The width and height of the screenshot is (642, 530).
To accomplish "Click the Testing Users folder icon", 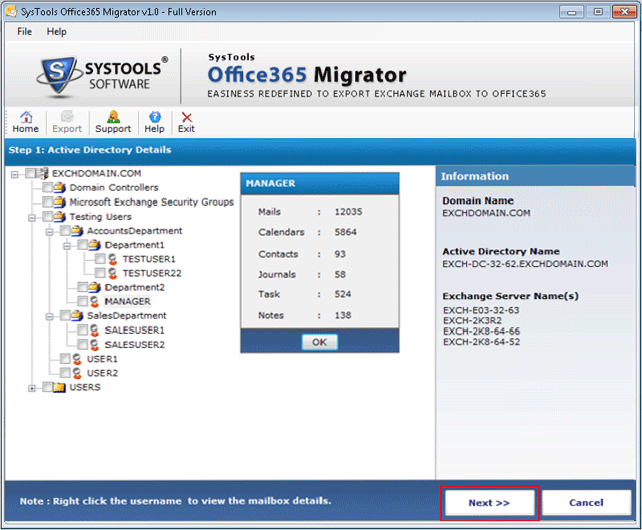I will (x=60, y=216).
